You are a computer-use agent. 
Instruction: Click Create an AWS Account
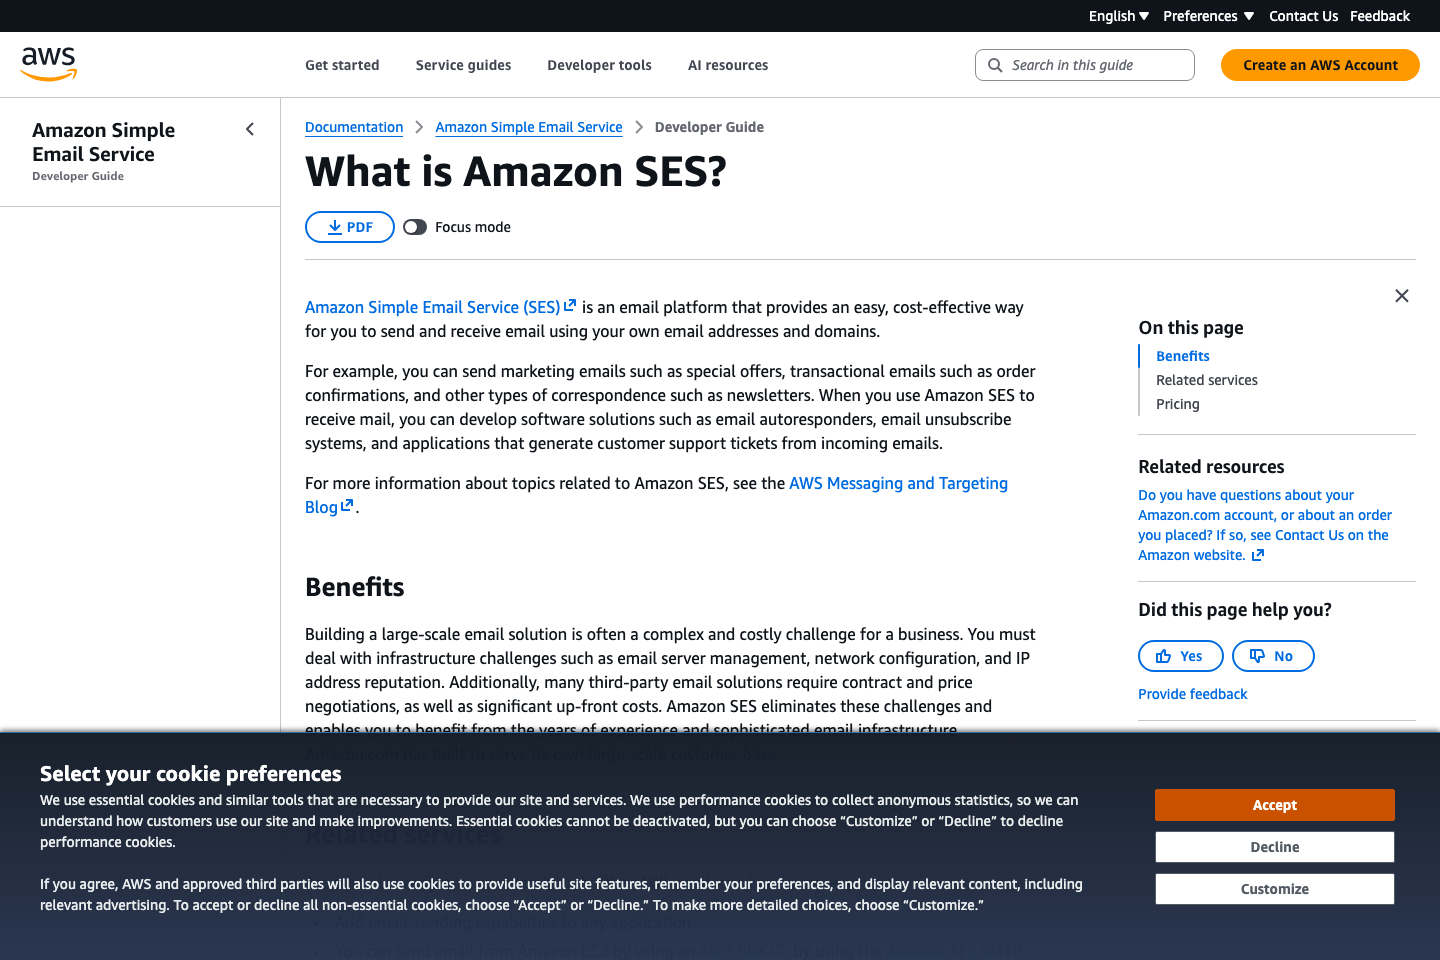point(1319,64)
